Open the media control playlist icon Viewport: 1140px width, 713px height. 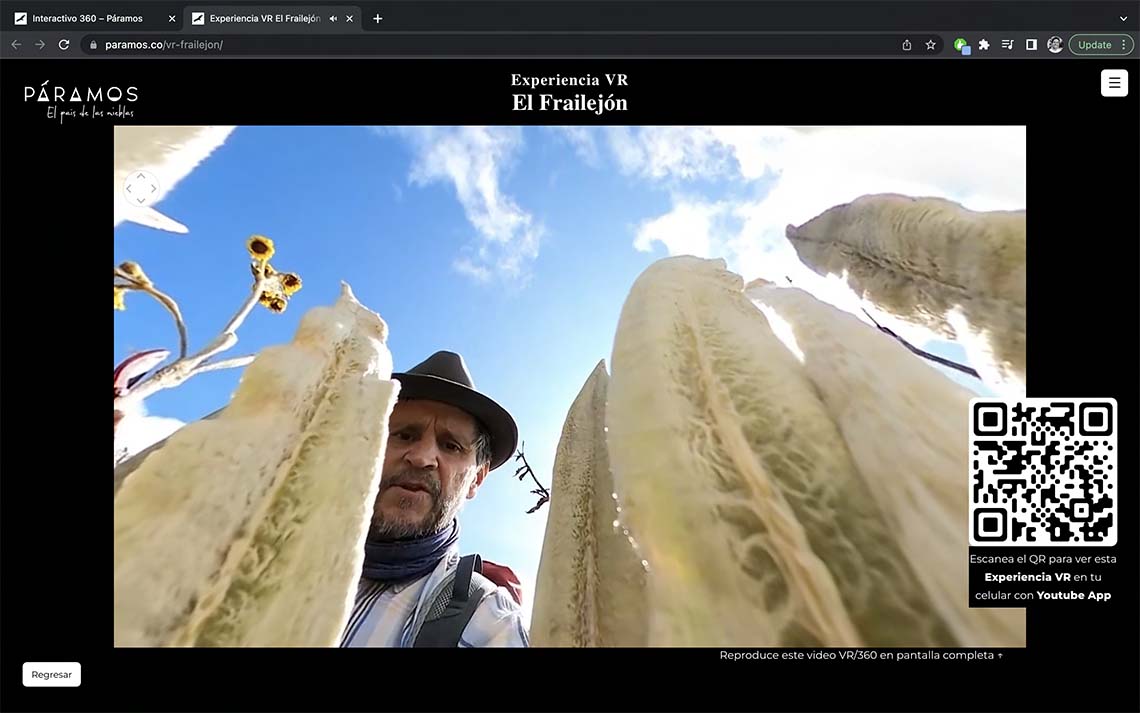click(x=1007, y=45)
